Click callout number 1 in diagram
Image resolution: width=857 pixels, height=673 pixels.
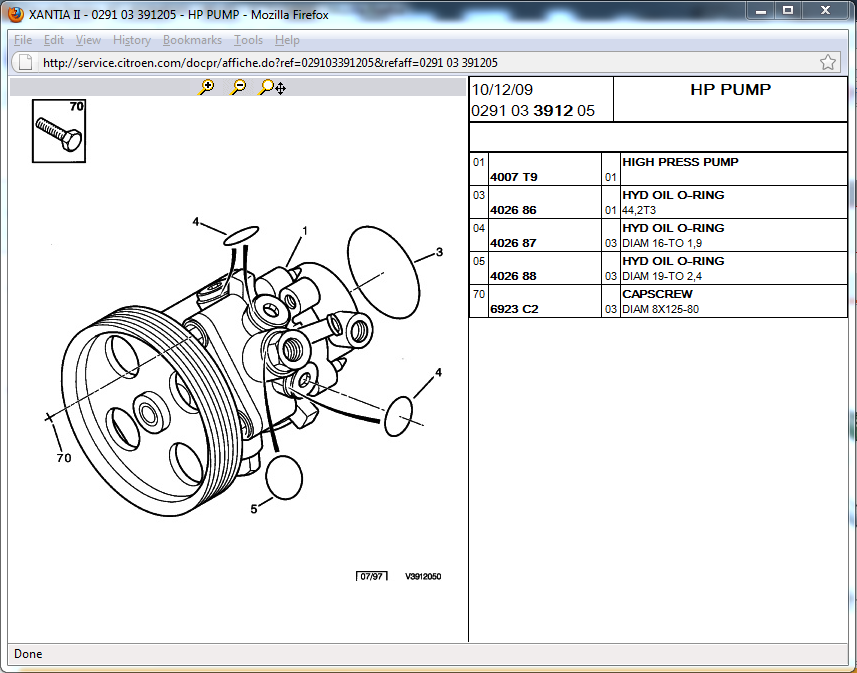(305, 231)
